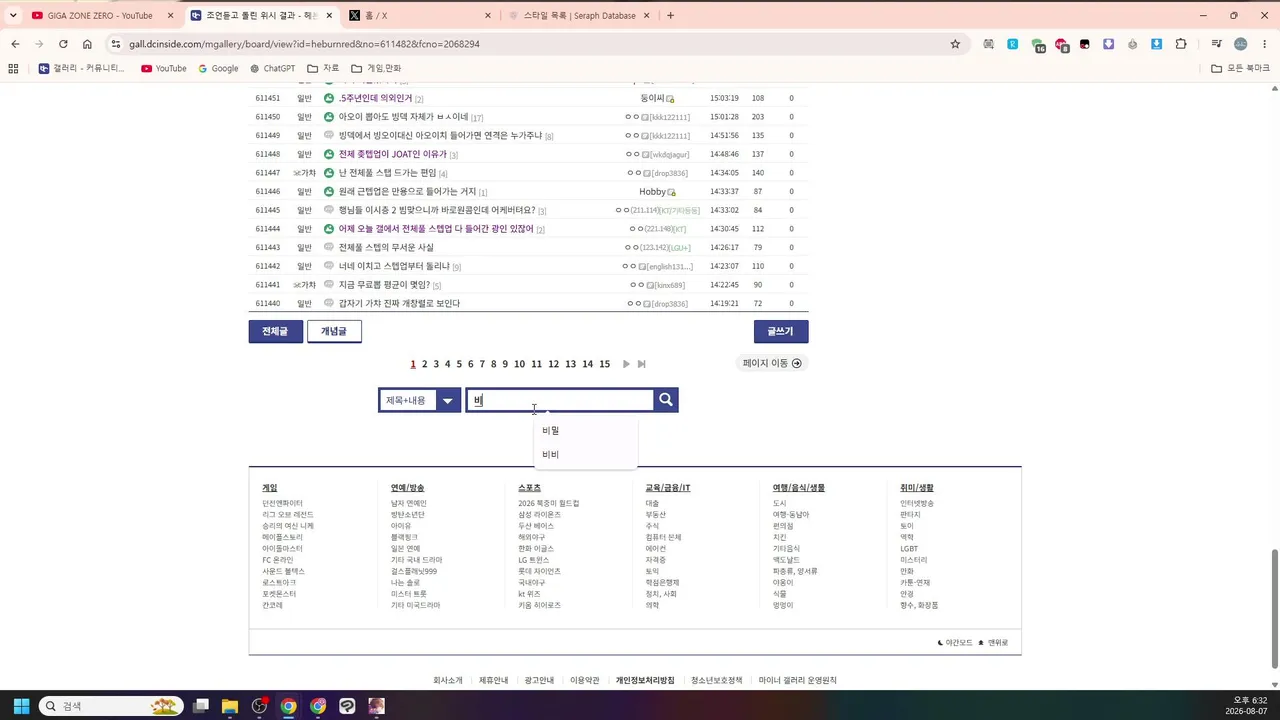Open the 자료 bookmark folder
Image resolution: width=1280 pixels, height=720 pixels.
pos(323,68)
